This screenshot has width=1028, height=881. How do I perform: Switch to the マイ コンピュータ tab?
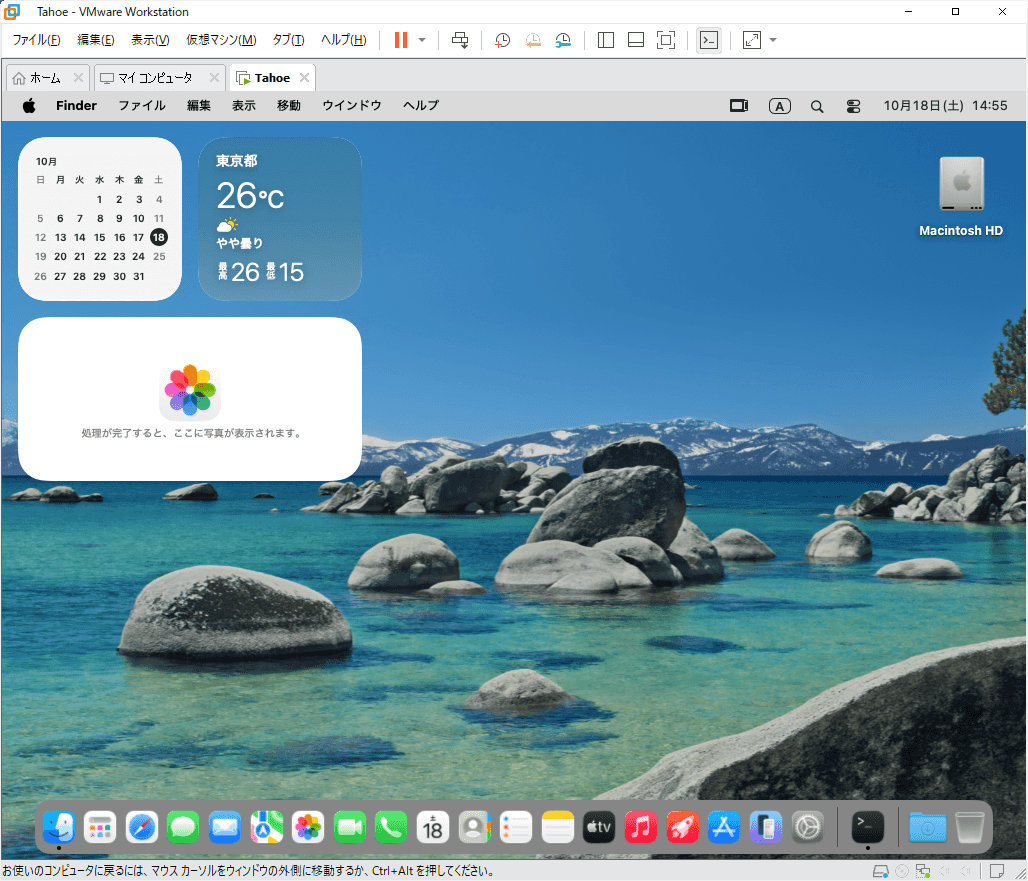[x=155, y=78]
